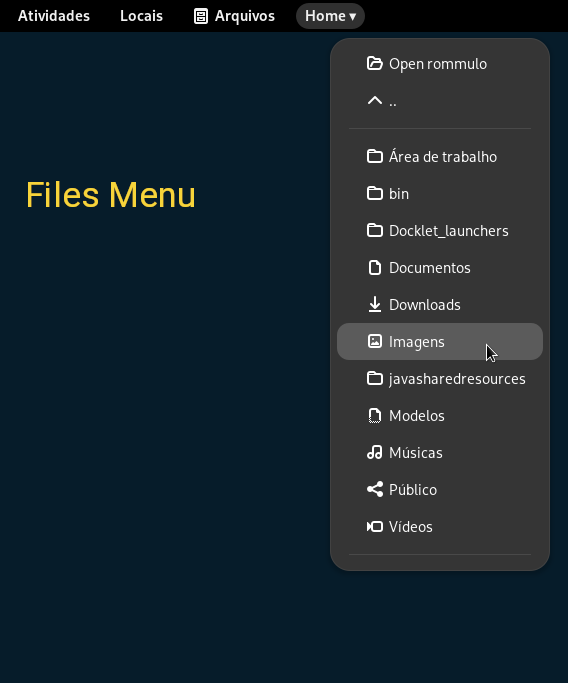Open the Docklet_launchers folder entry
The height and width of the screenshot is (683, 568).
coord(440,230)
